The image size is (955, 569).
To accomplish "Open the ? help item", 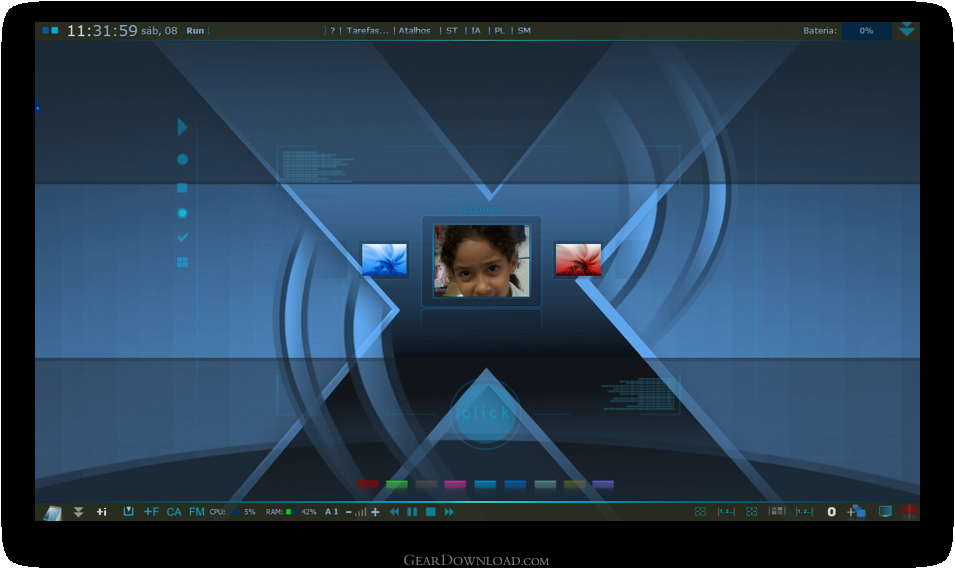I will (333, 30).
